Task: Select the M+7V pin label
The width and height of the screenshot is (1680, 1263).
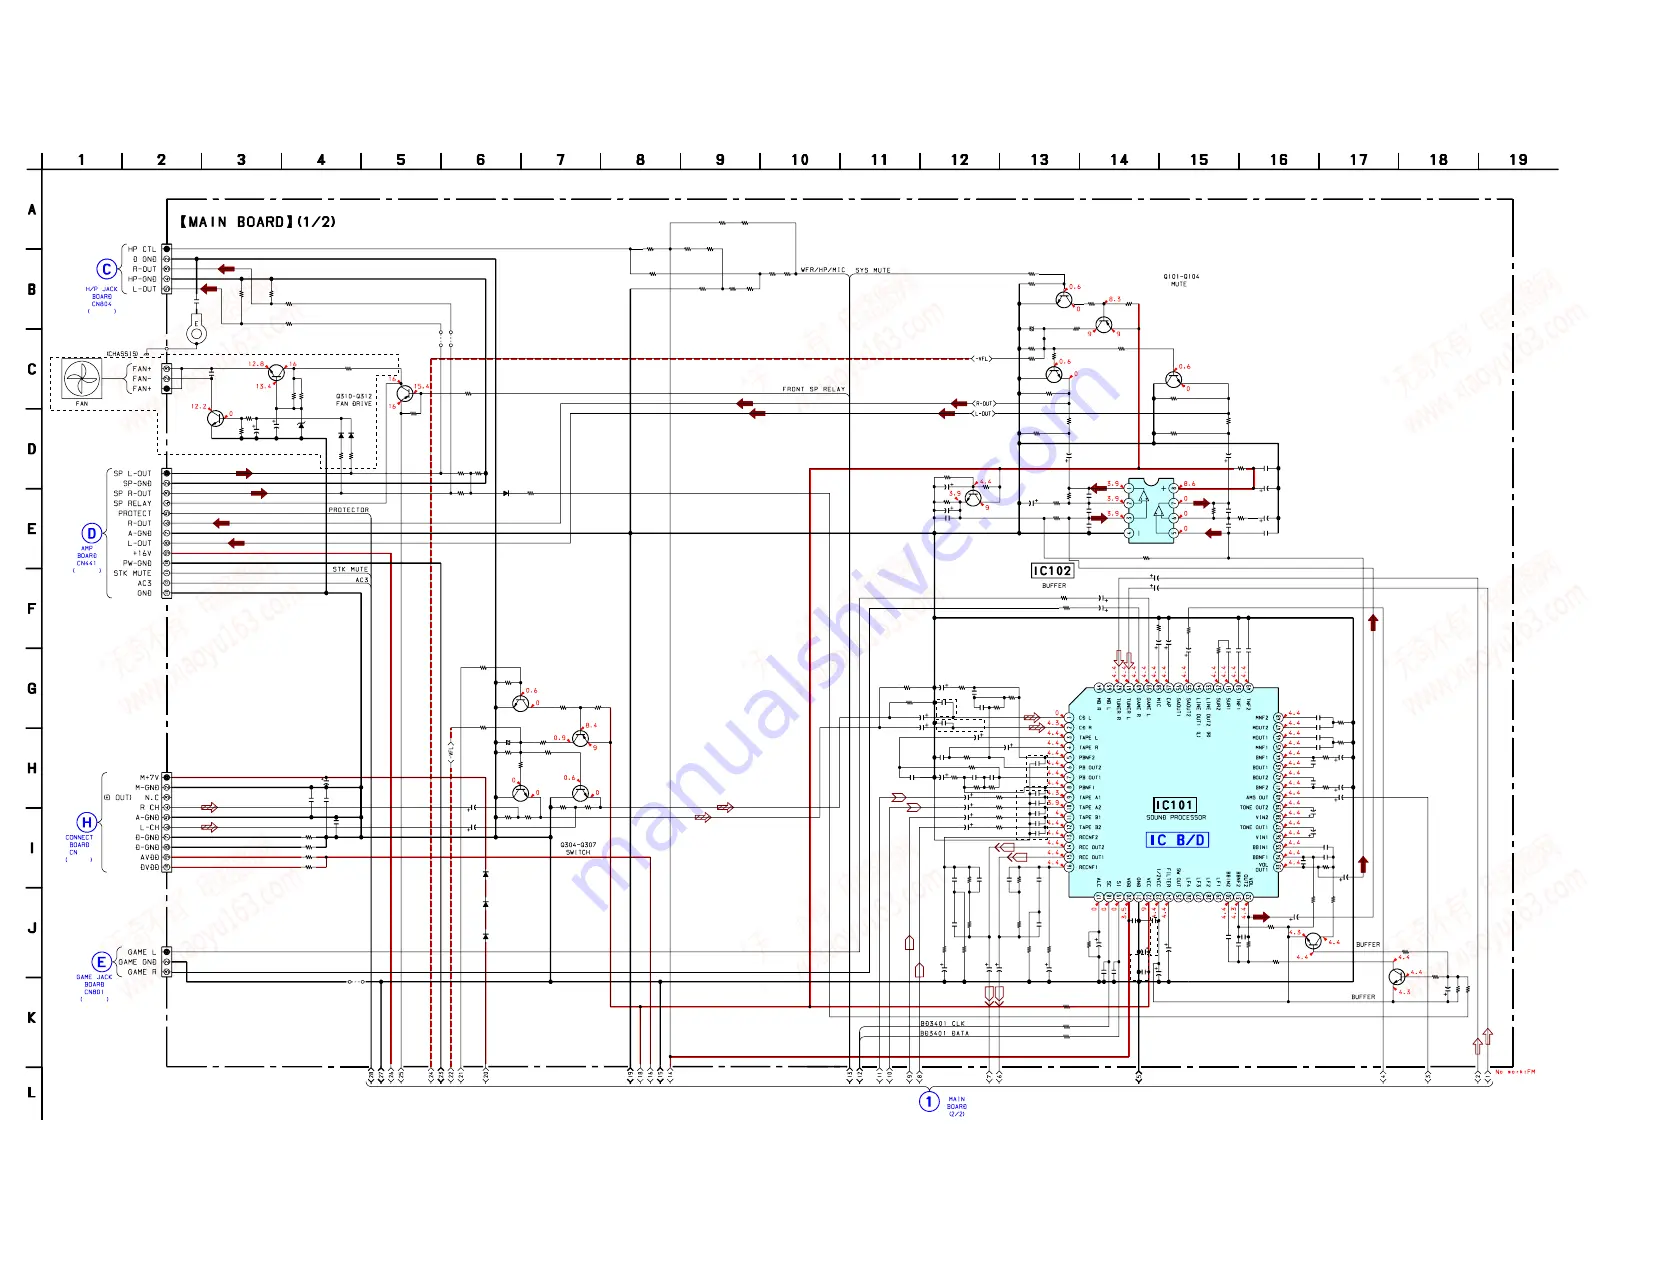Action: coord(149,777)
